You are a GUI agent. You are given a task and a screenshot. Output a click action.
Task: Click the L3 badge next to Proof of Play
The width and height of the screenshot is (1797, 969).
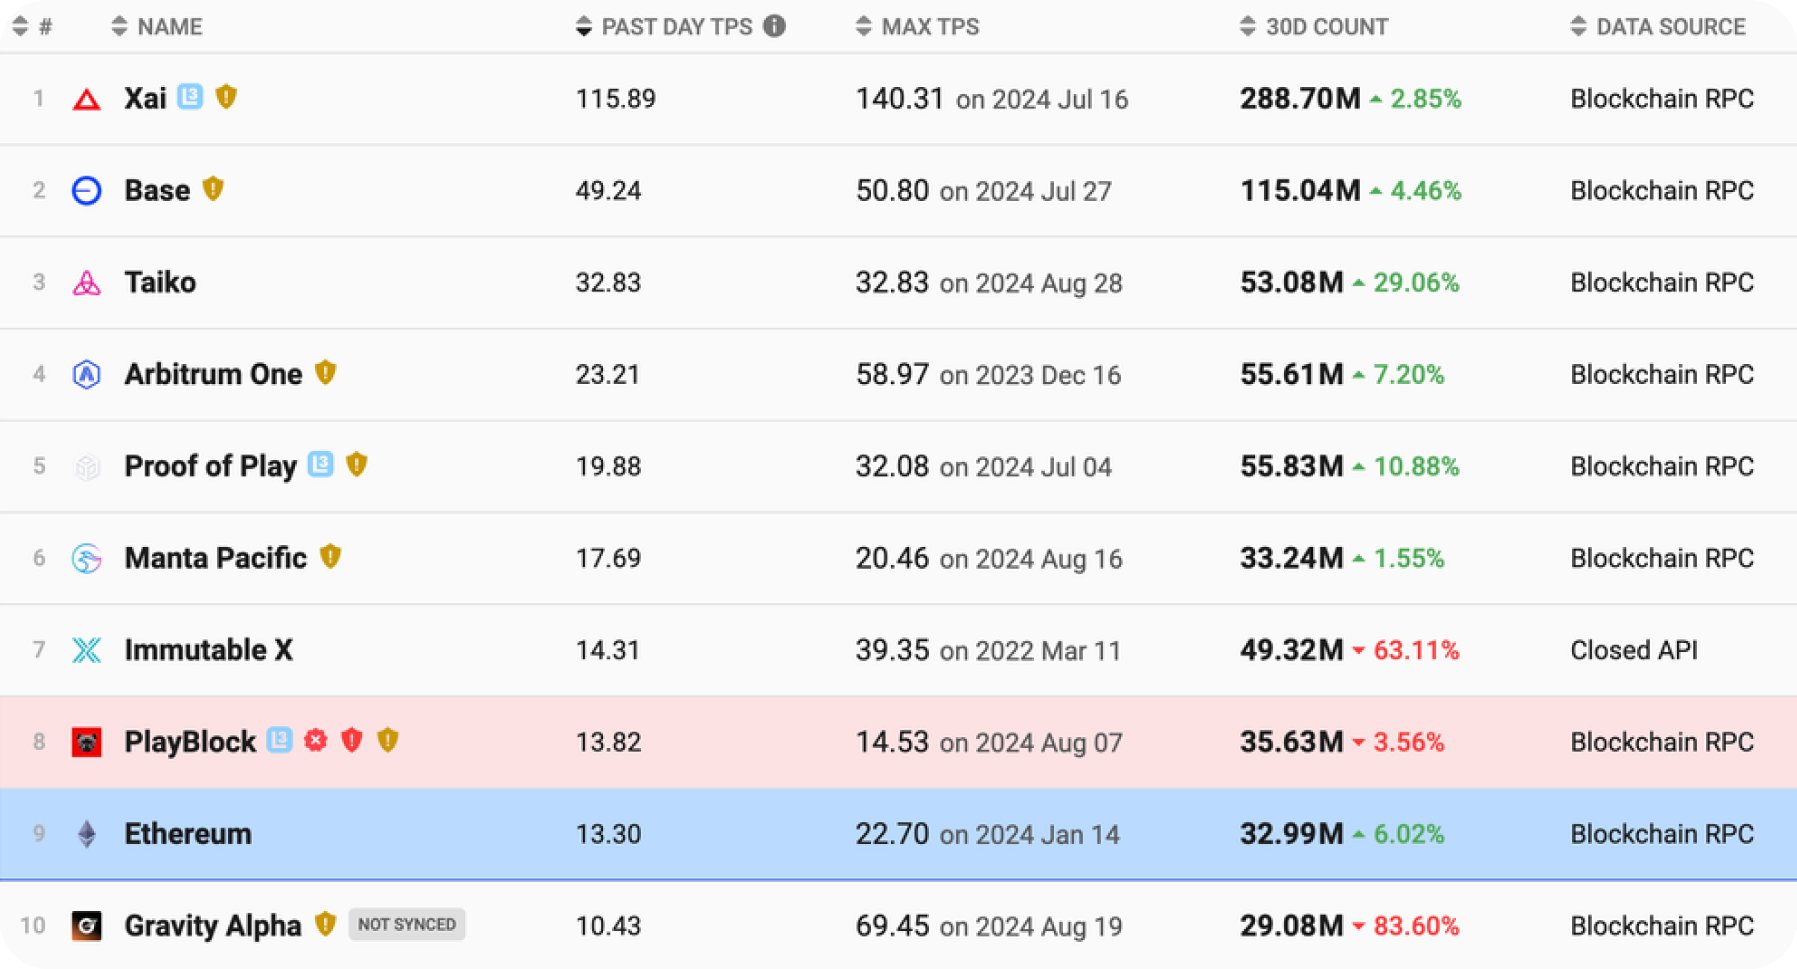[x=320, y=464]
